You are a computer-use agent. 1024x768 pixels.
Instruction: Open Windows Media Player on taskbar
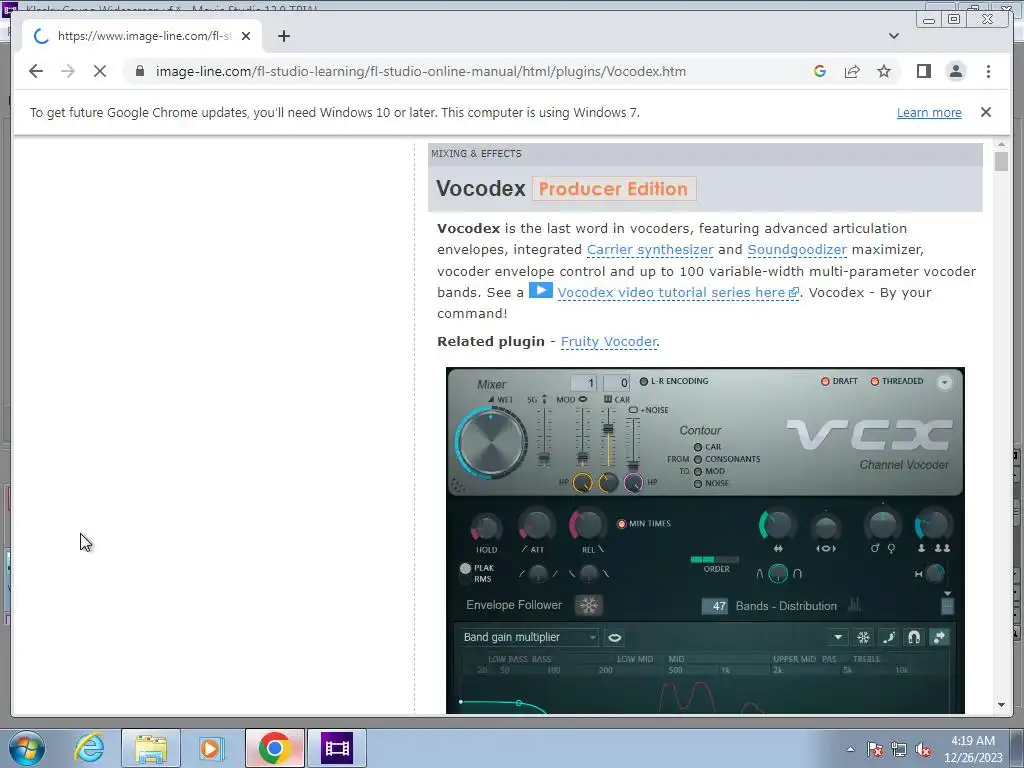(x=210, y=748)
